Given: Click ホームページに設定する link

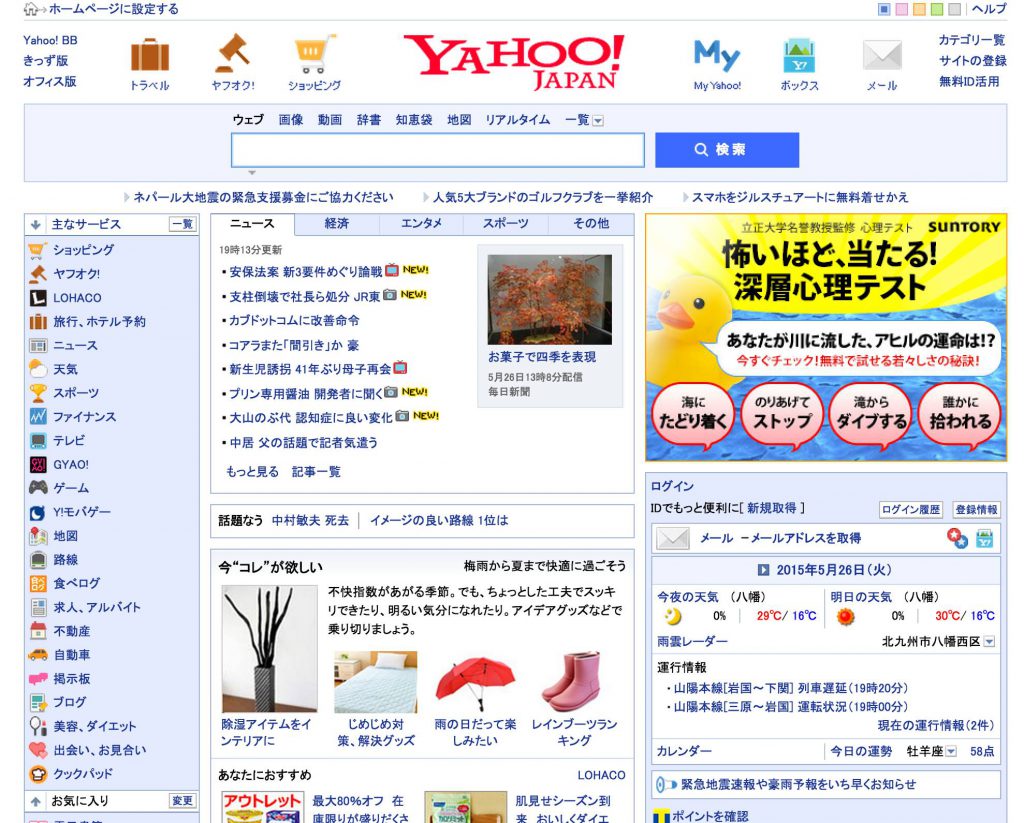Looking at the screenshot, I should [114, 9].
